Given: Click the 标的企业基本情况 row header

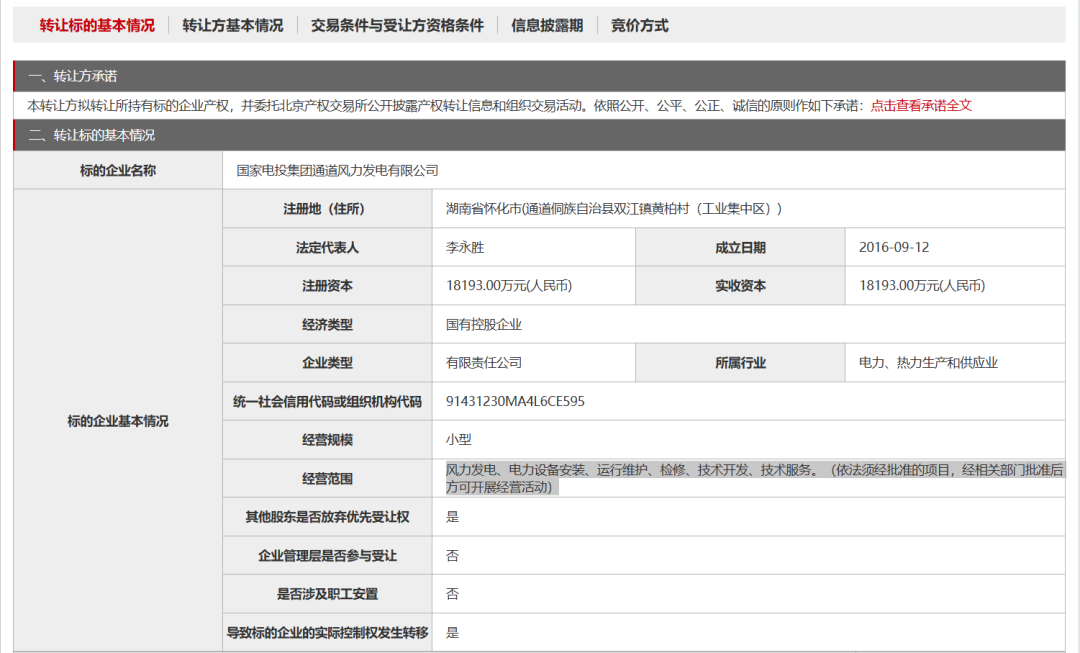Looking at the screenshot, I should 118,421.
